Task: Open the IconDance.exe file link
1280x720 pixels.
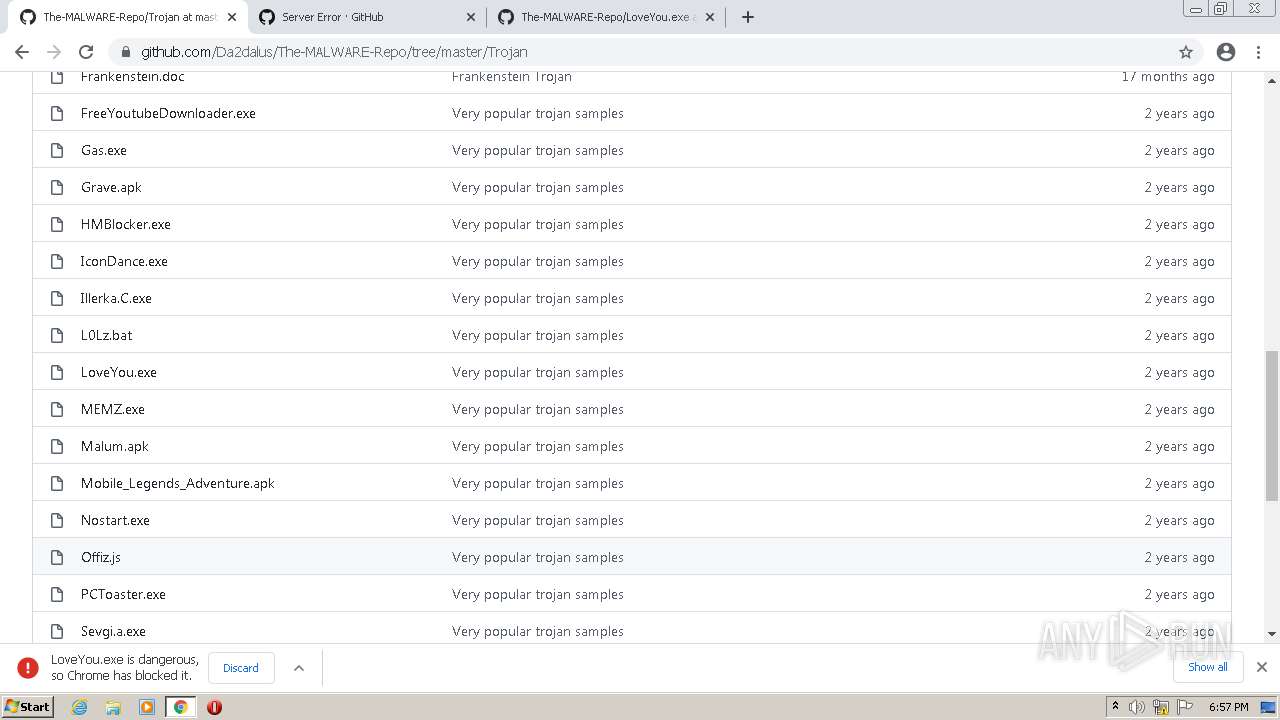Action: [x=124, y=261]
